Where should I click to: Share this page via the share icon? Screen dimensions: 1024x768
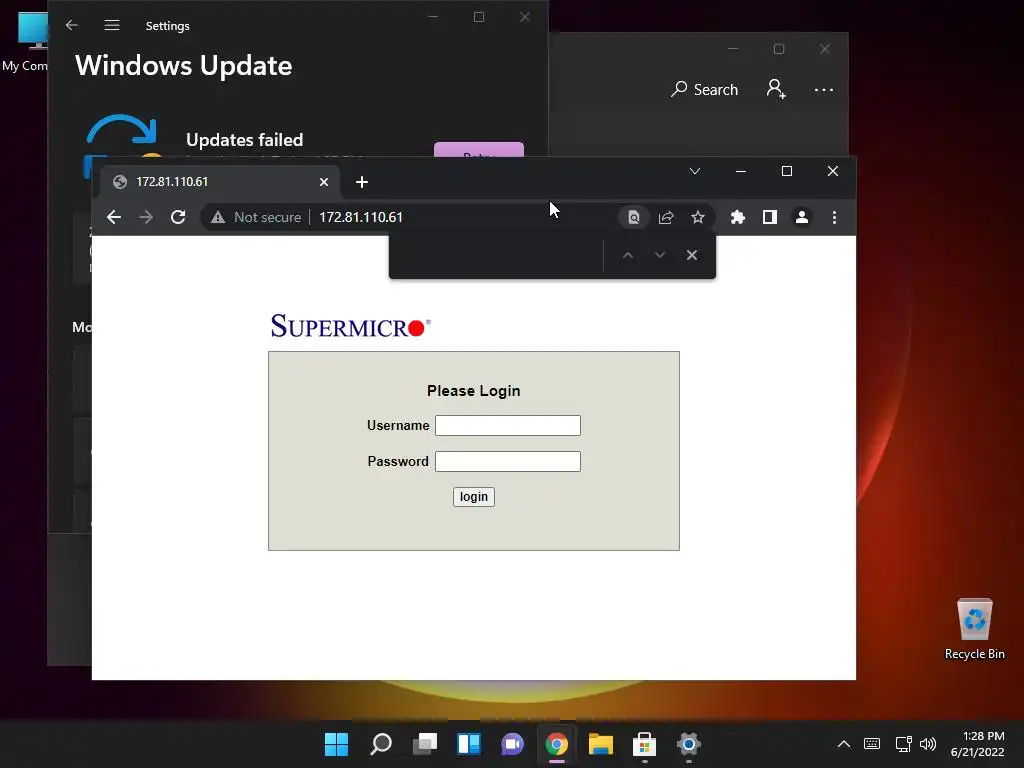coord(665,217)
